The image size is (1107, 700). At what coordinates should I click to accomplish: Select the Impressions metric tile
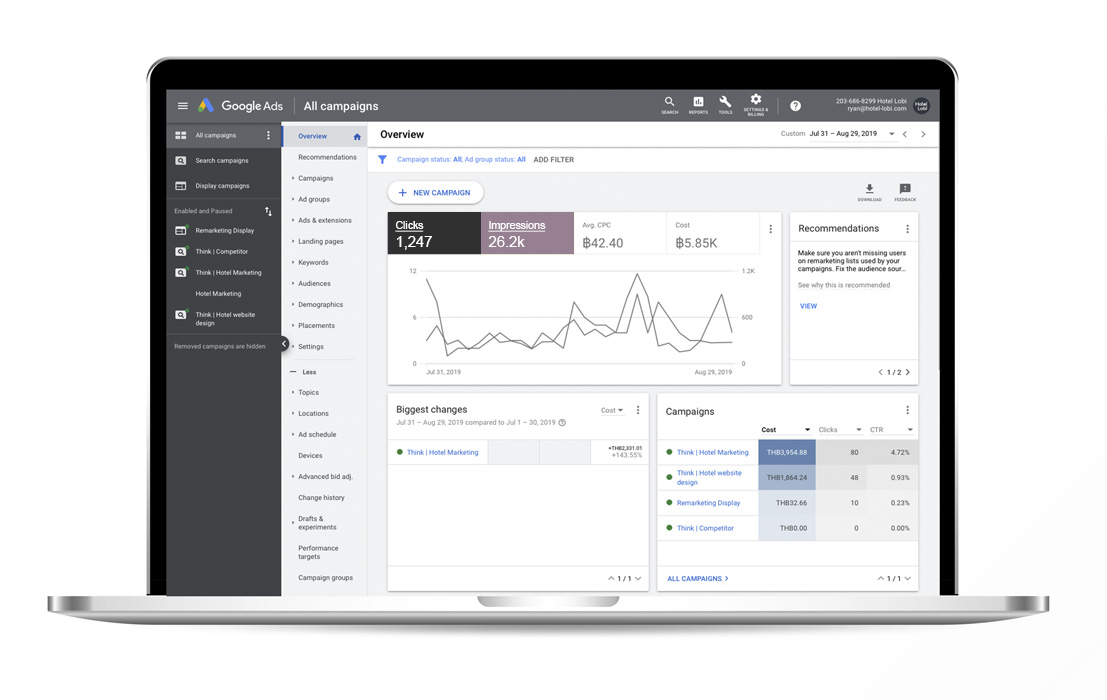point(527,233)
